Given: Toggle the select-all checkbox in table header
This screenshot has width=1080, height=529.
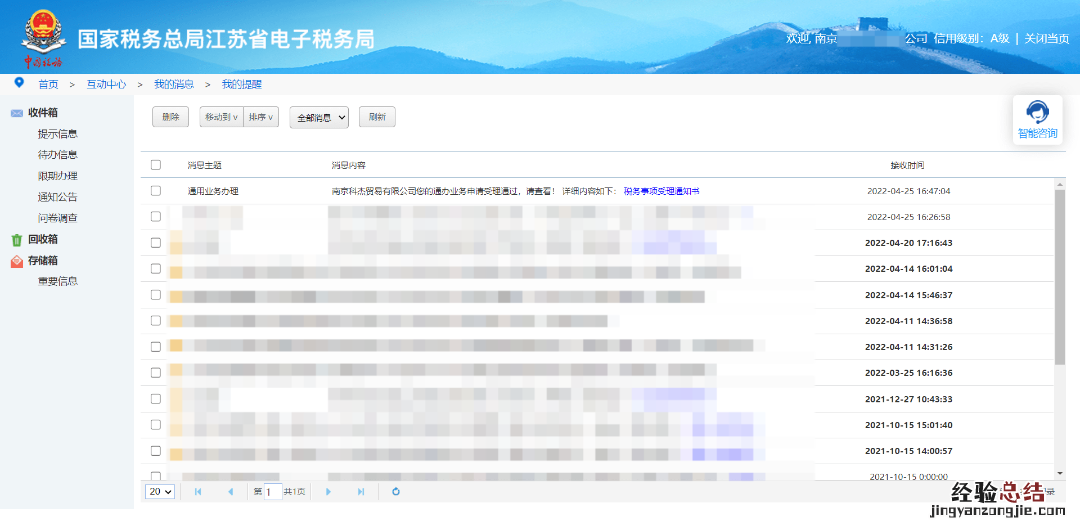Looking at the screenshot, I should click(x=155, y=165).
